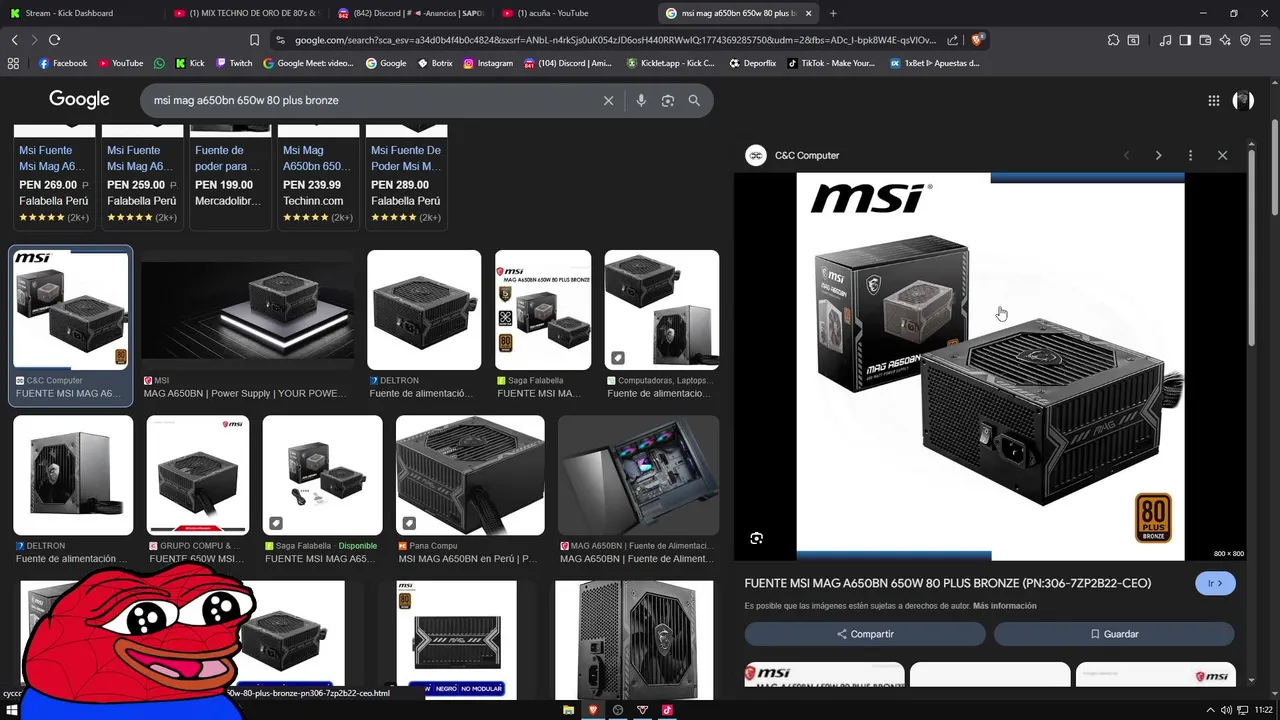
Task: Open preview panel three-dot options
Action: click(x=1190, y=155)
